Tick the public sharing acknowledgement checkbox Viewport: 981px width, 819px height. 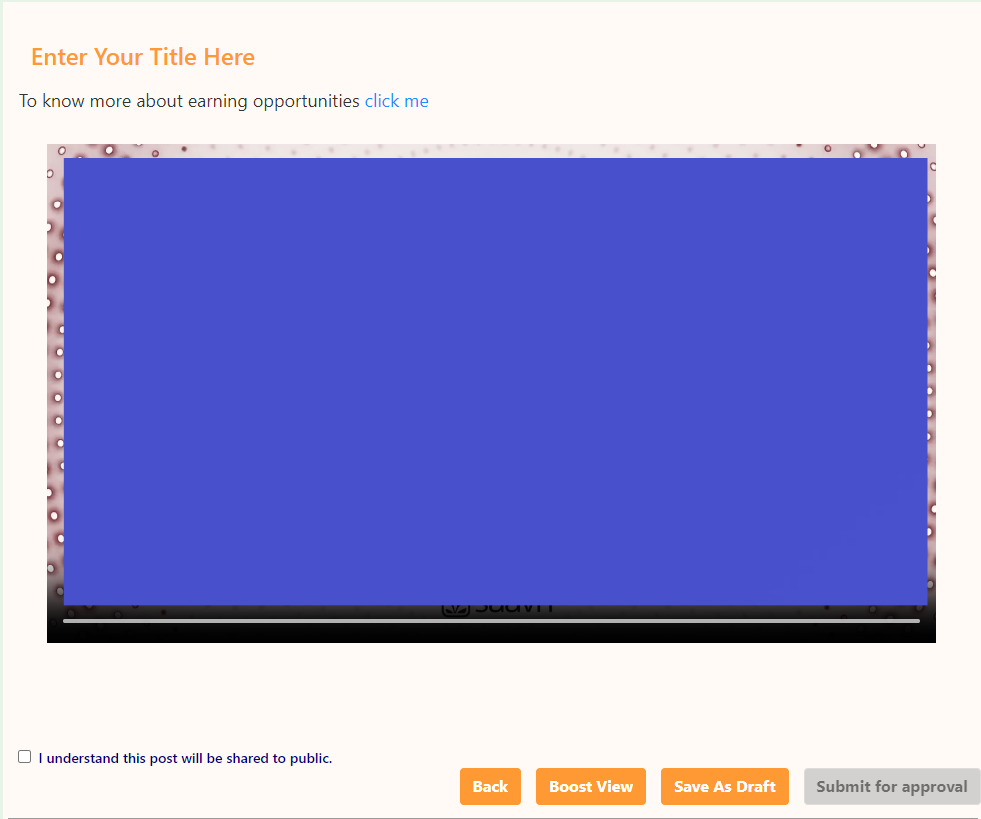25,757
